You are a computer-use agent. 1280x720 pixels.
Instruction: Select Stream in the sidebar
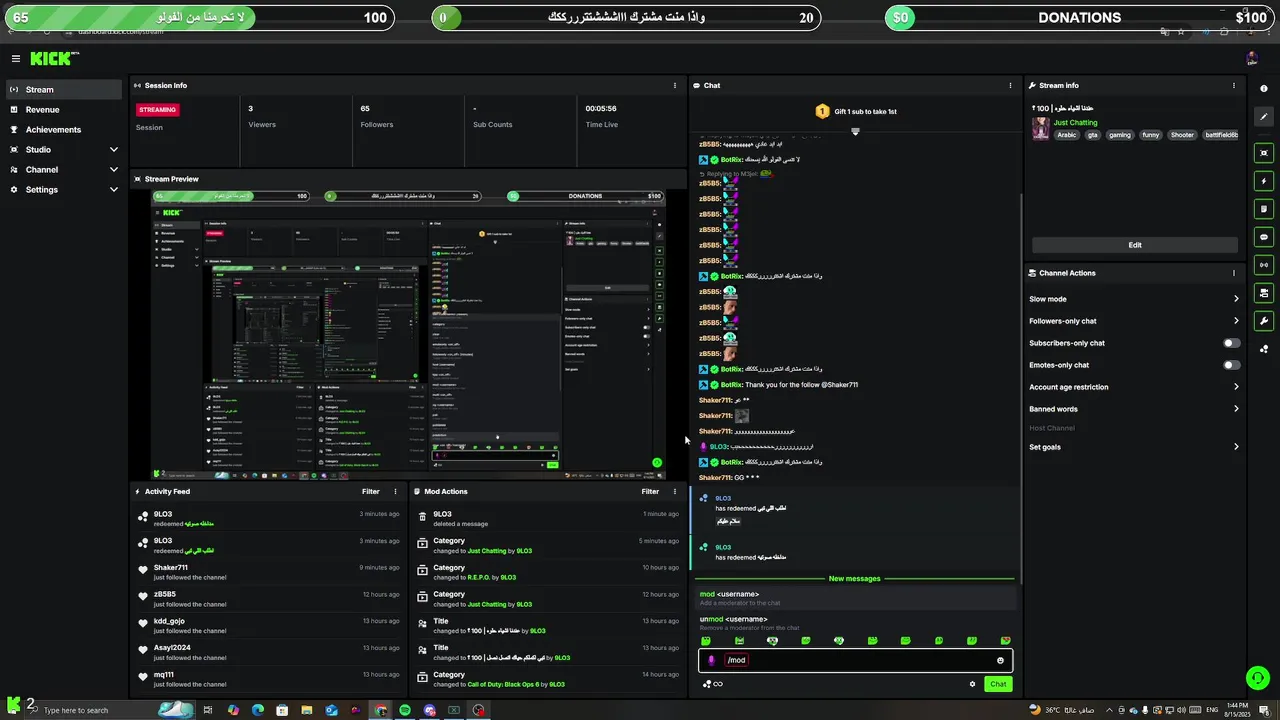[64, 90]
